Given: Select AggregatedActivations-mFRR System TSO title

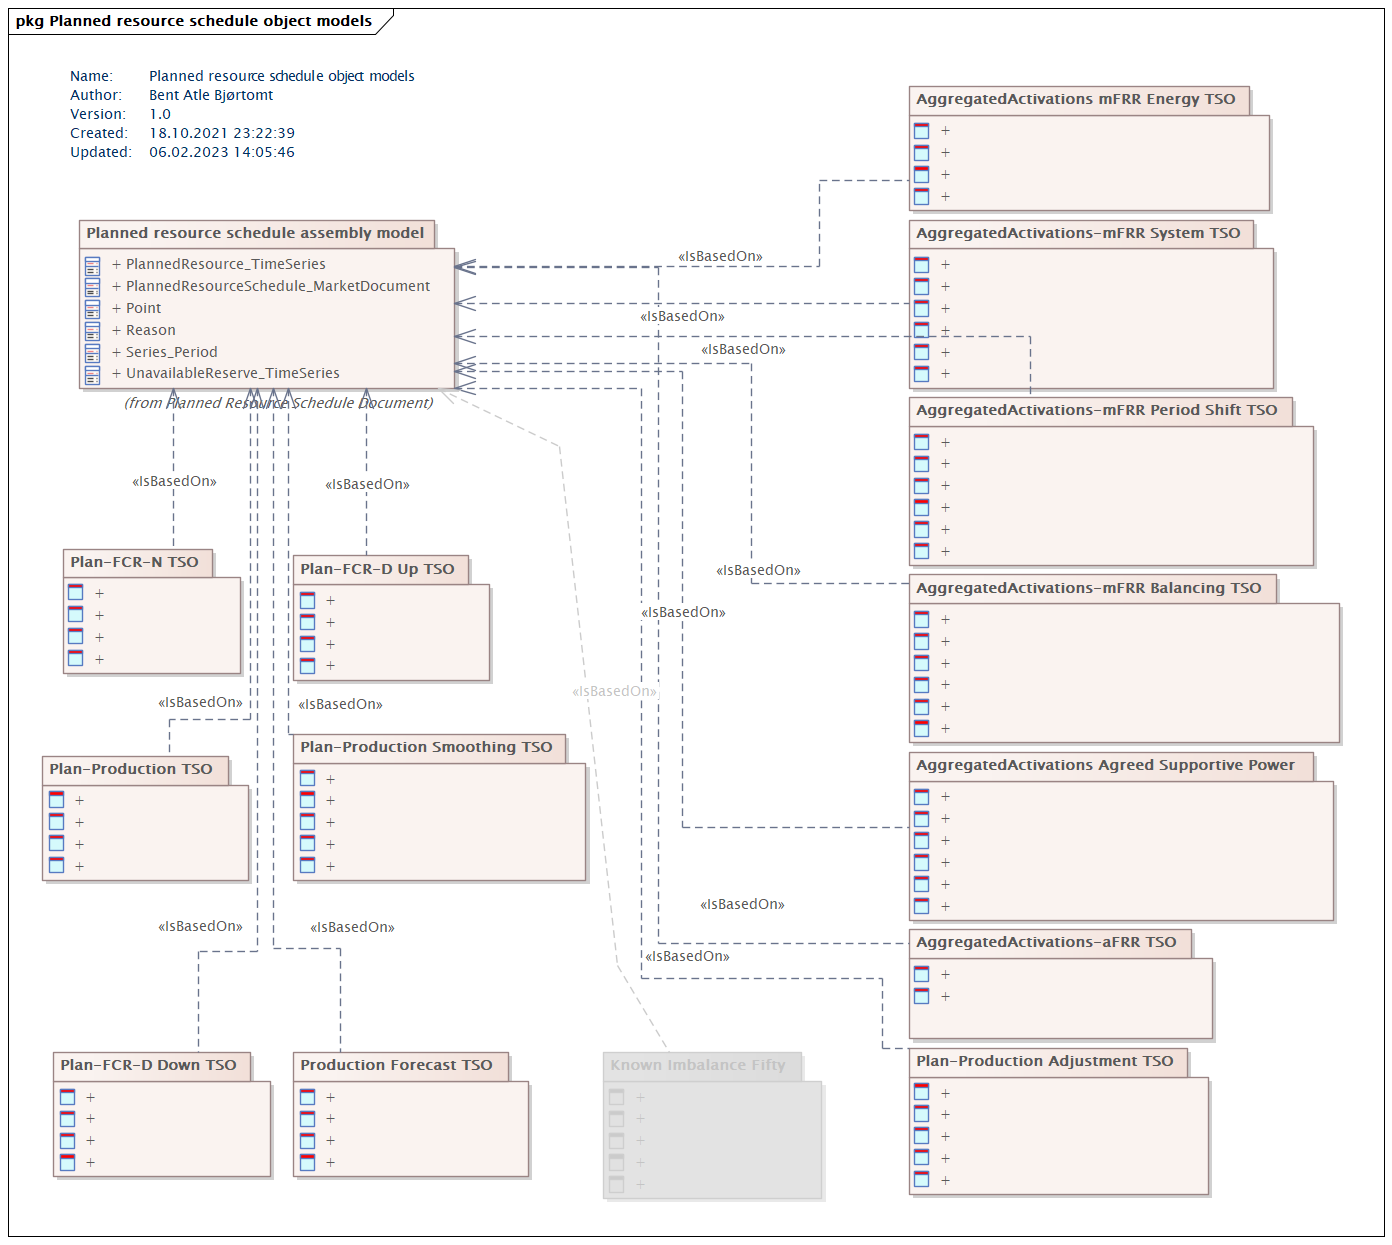Looking at the screenshot, I should click(1078, 233).
